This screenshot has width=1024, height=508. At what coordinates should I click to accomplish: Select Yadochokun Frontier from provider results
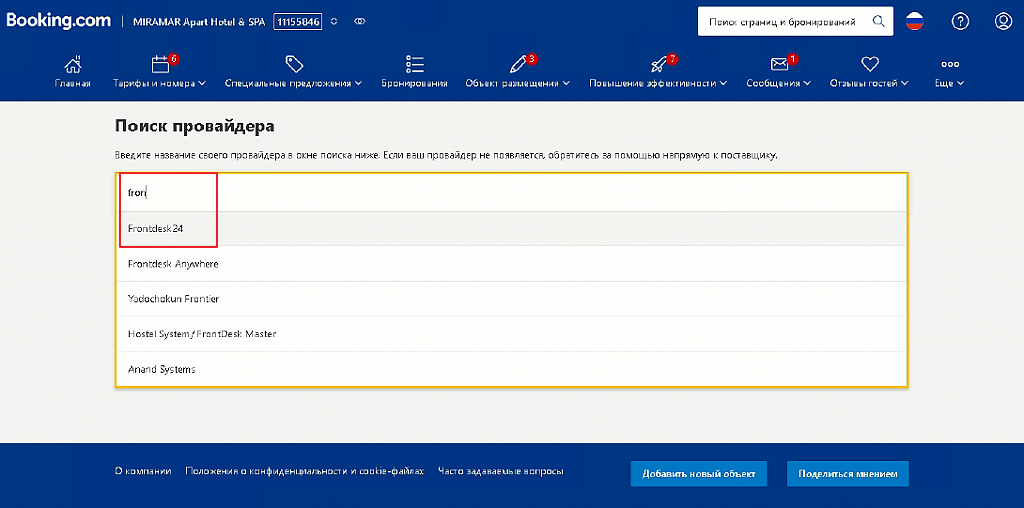click(511, 299)
